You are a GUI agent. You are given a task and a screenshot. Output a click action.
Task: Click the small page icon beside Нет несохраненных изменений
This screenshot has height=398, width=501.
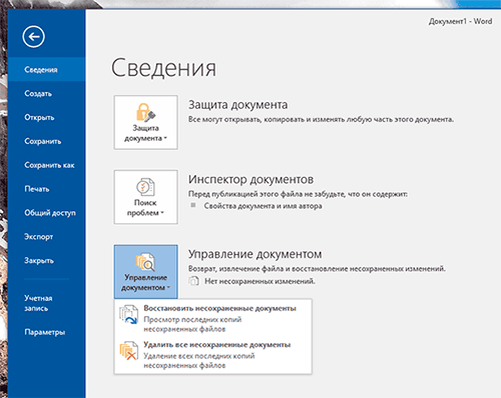tap(194, 281)
